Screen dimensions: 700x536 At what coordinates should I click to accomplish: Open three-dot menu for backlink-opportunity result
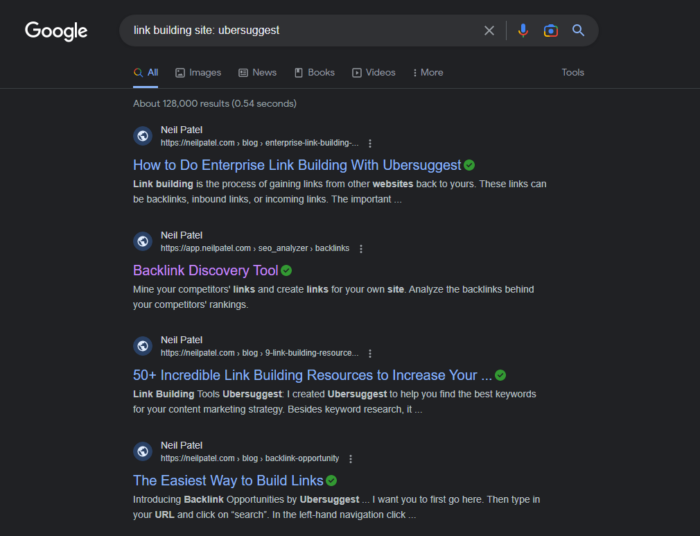tap(350, 459)
